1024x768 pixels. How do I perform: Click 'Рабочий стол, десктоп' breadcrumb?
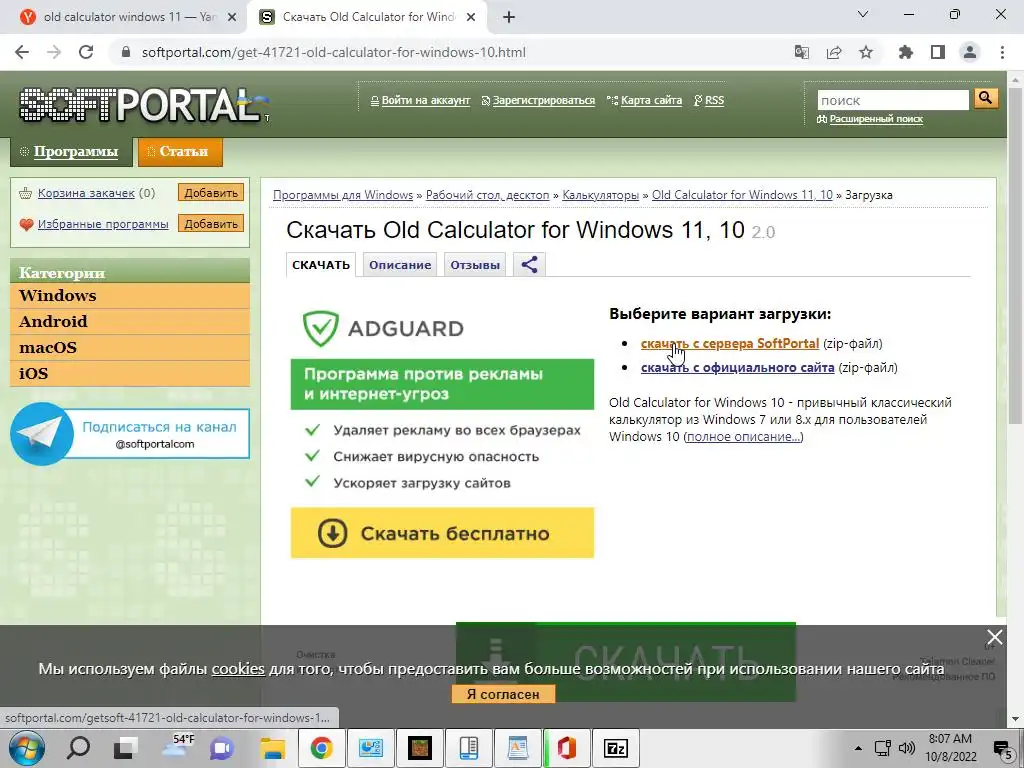(488, 195)
